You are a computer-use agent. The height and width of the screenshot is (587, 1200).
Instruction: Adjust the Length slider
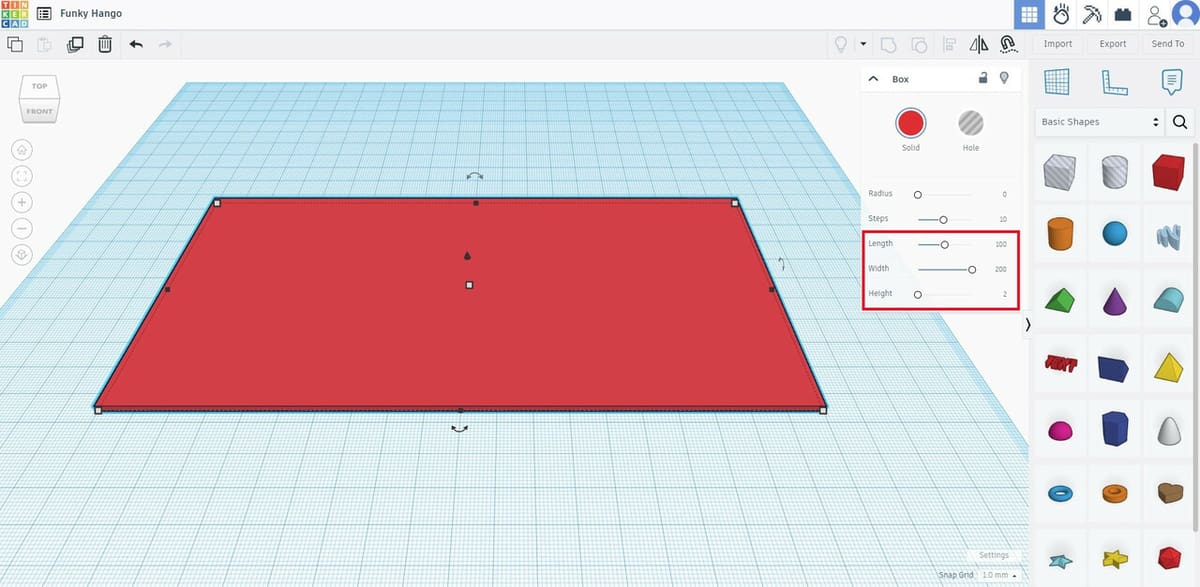(x=944, y=244)
